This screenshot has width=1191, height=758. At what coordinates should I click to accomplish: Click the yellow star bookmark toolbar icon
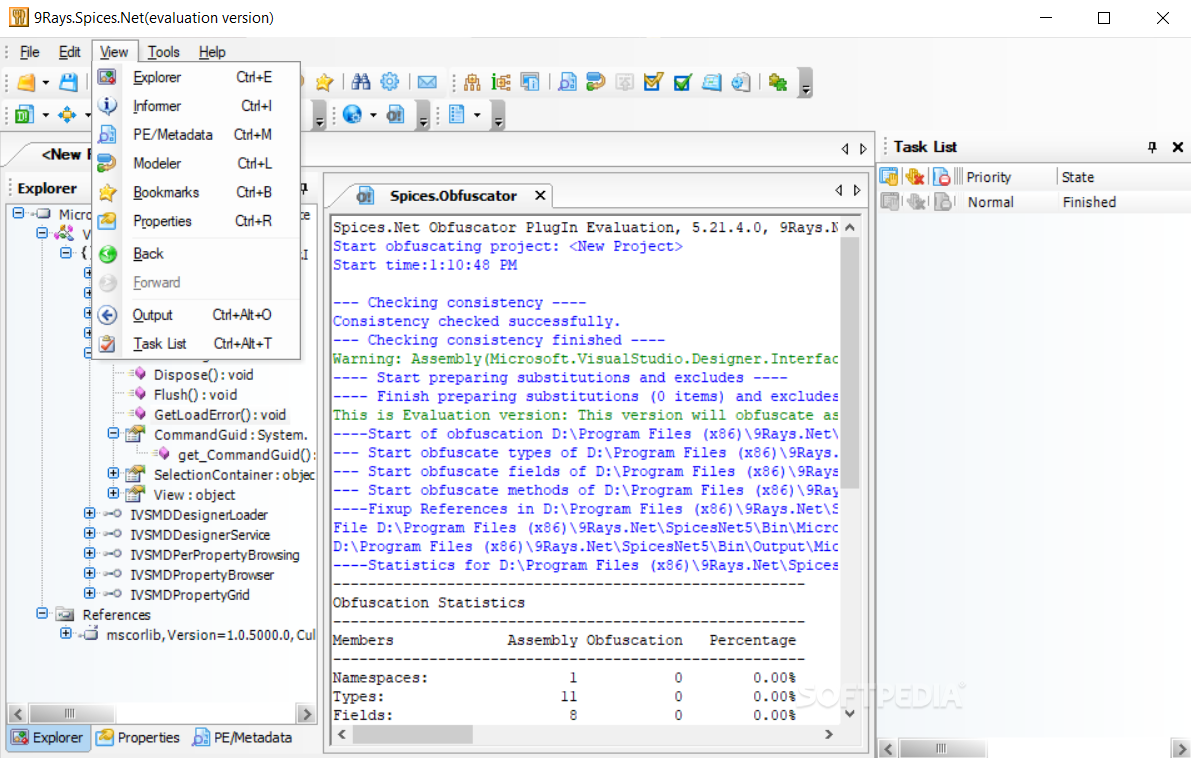[x=324, y=82]
